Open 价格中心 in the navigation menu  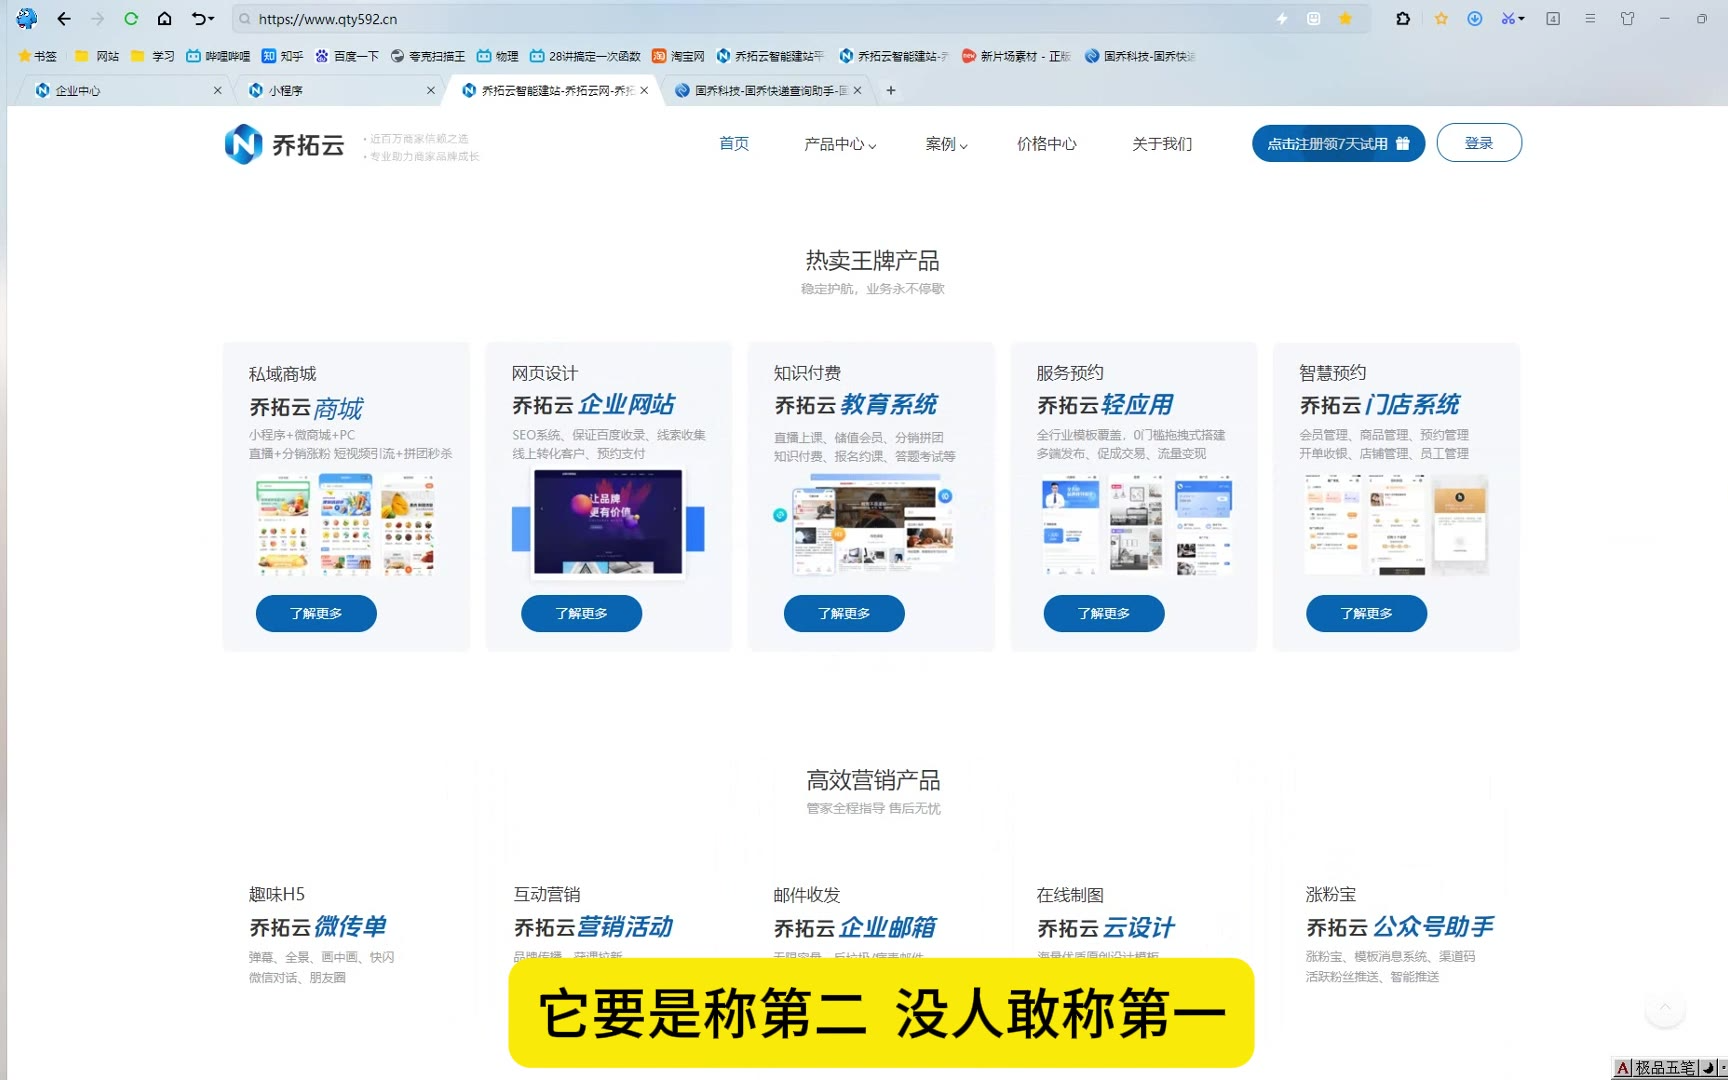tap(1046, 144)
